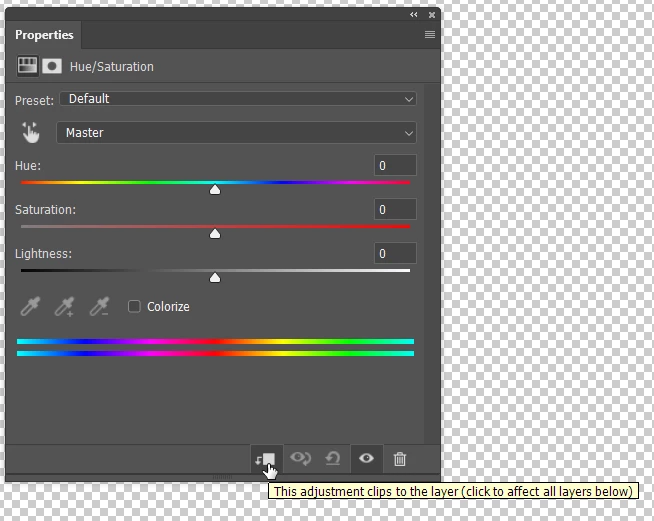Open the Properties panel flyout menu
Screen dimensions: 654x521
click(430, 35)
